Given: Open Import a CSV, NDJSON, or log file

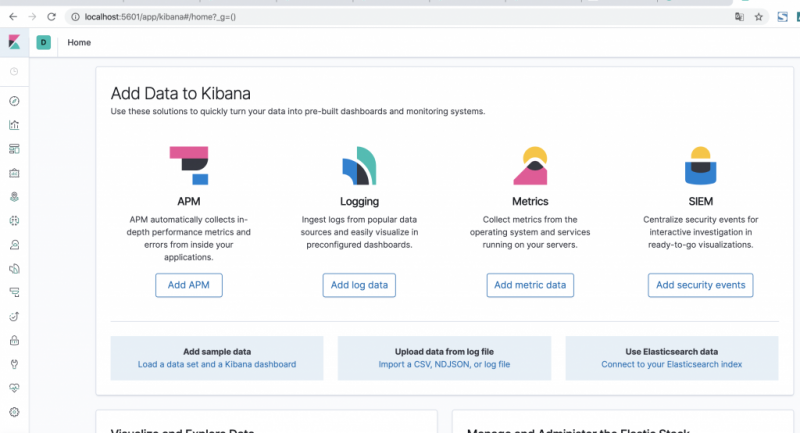Looking at the screenshot, I should [x=444, y=364].
